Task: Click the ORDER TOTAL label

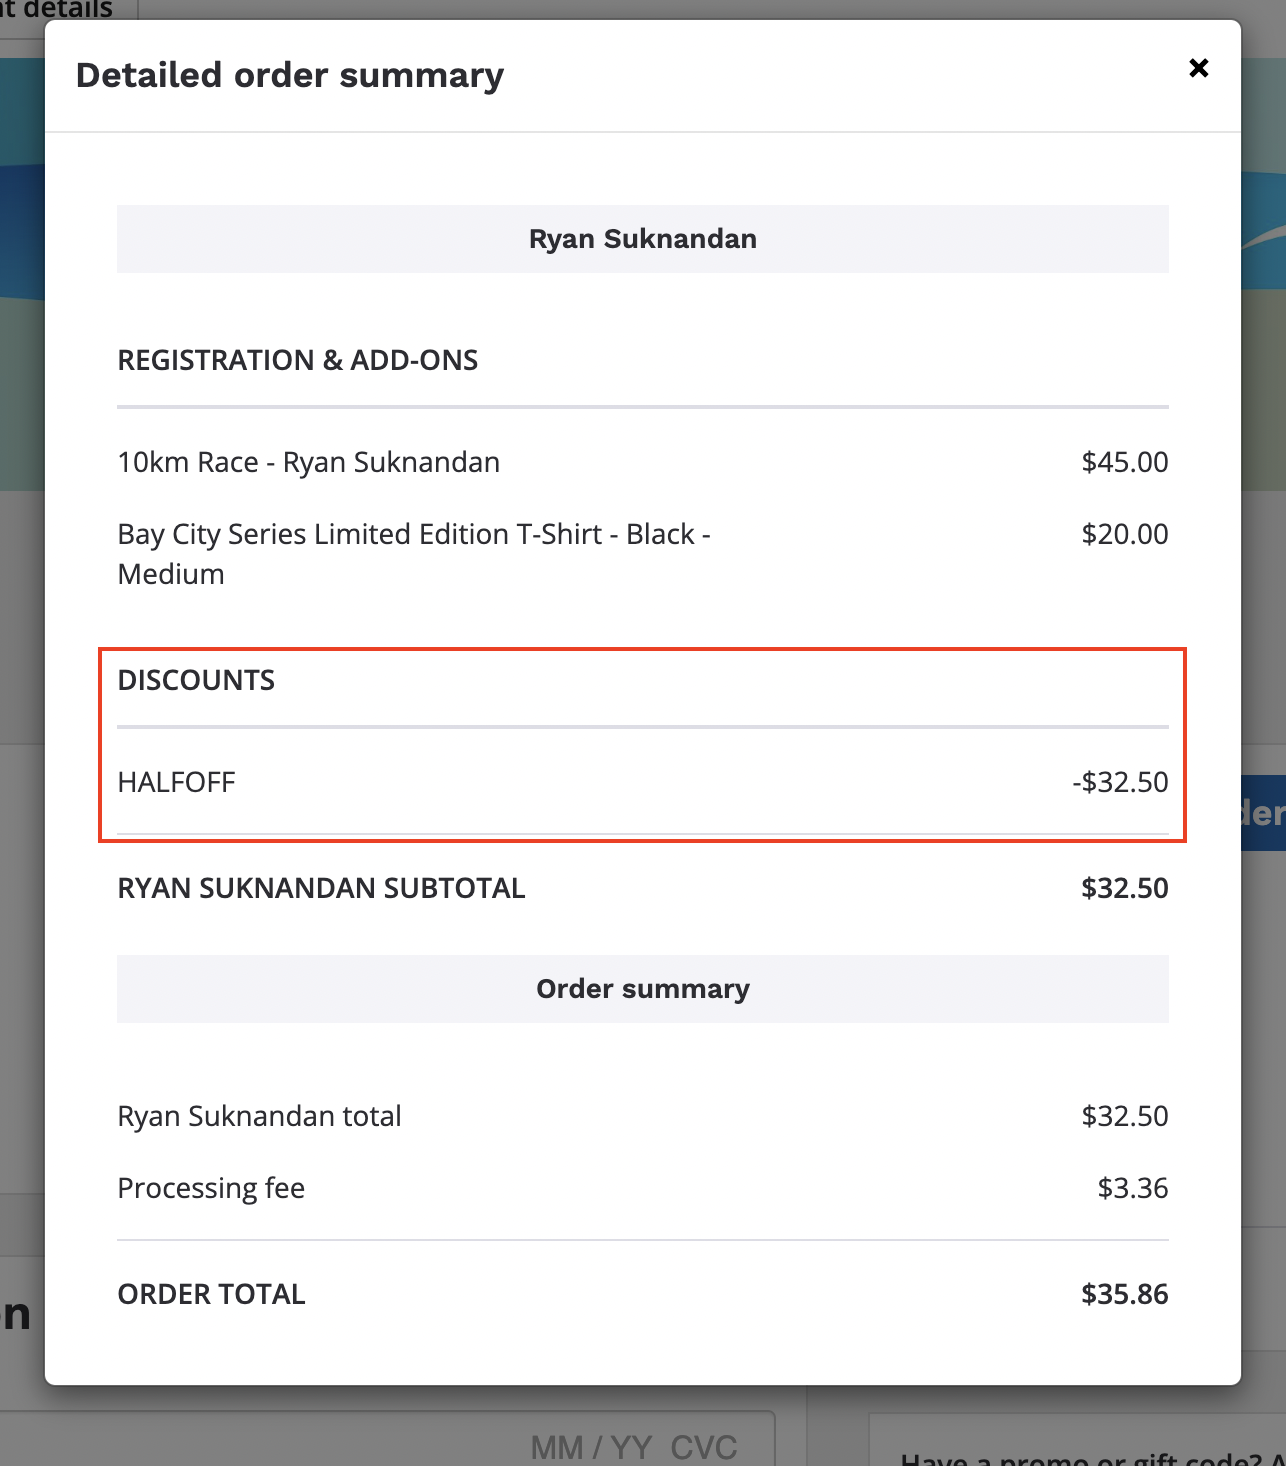Action: coord(211,1294)
